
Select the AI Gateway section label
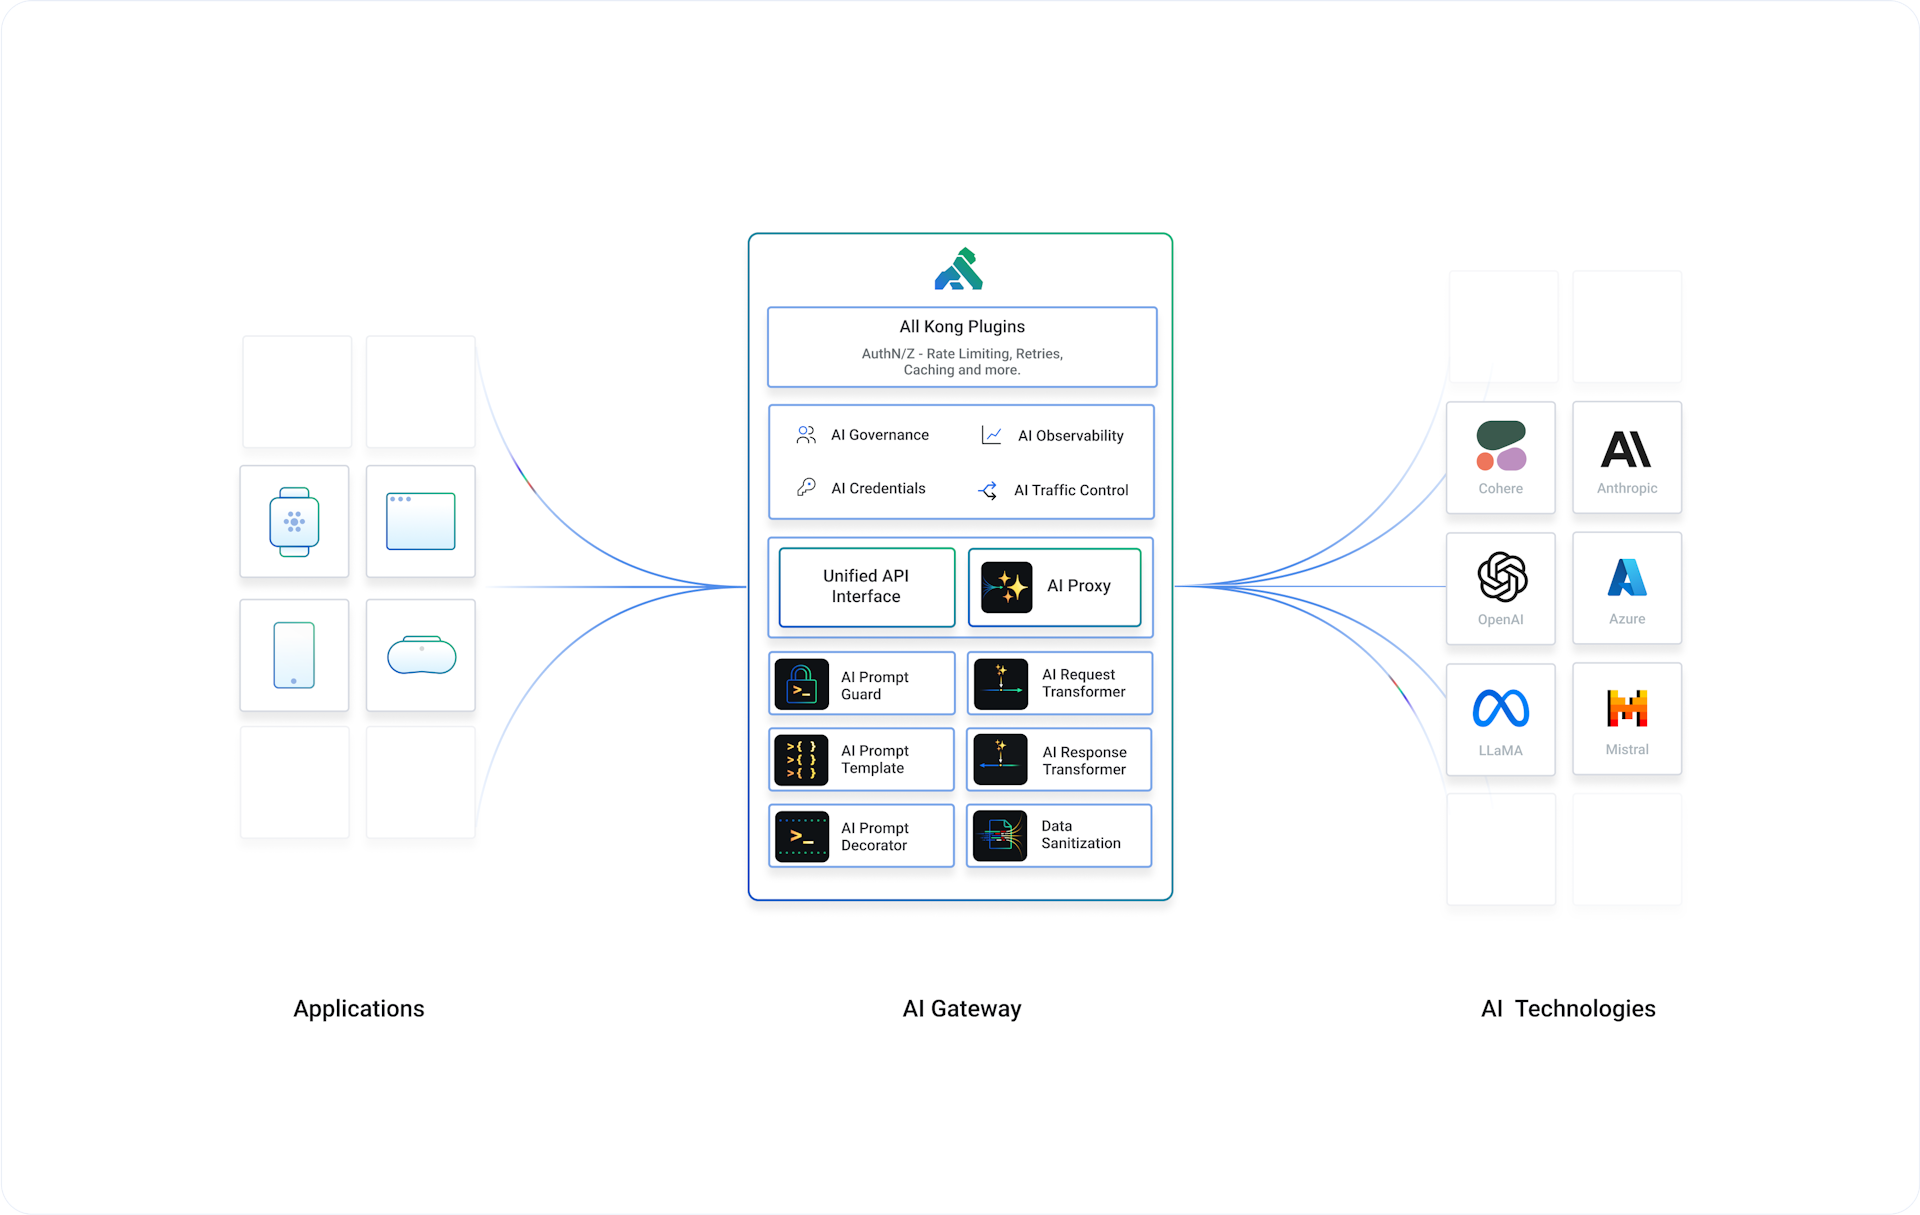pos(961,1008)
